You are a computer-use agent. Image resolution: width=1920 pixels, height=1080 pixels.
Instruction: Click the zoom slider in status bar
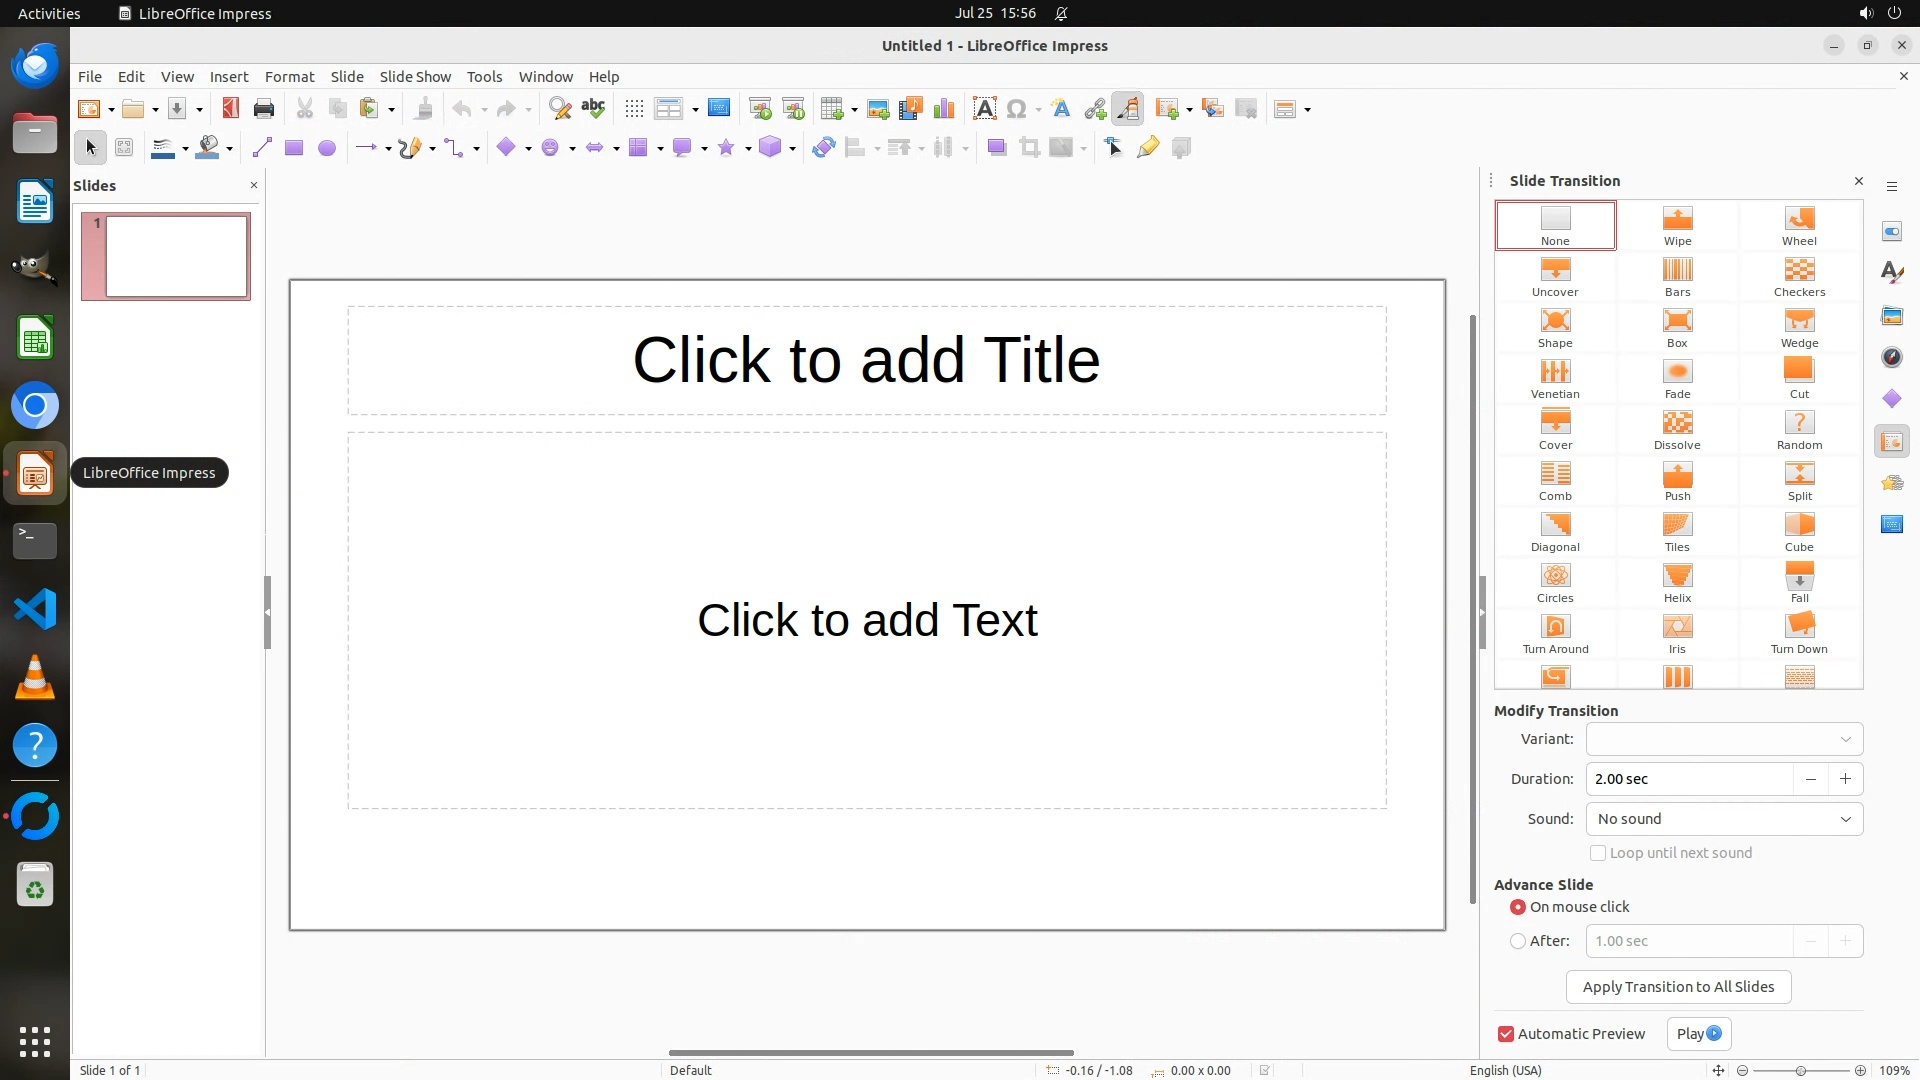tap(1800, 1070)
